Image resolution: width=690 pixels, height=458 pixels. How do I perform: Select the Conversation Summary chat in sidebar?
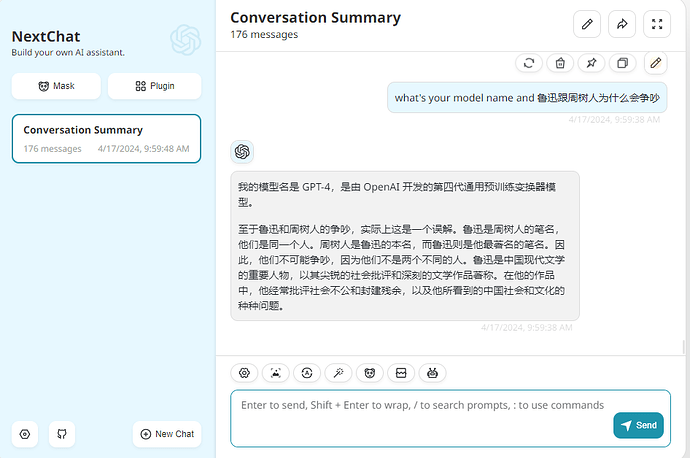tap(106, 139)
